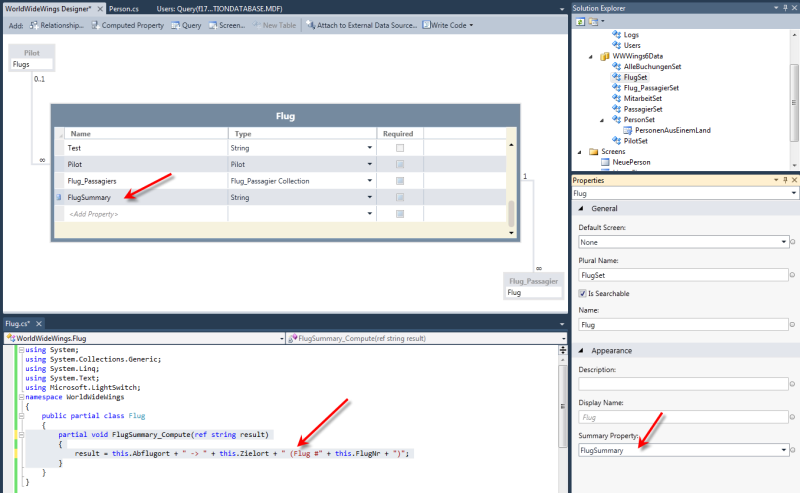Add a Computed Property from toolbar
This screenshot has height=493, width=800.
click(130, 24)
